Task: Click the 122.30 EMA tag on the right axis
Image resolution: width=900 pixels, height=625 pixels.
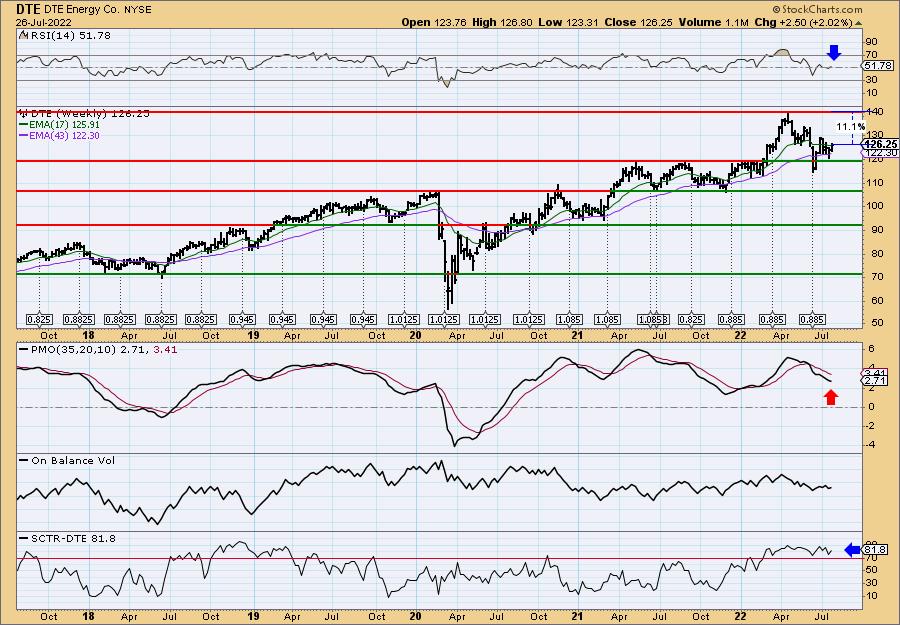Action: (x=880, y=153)
